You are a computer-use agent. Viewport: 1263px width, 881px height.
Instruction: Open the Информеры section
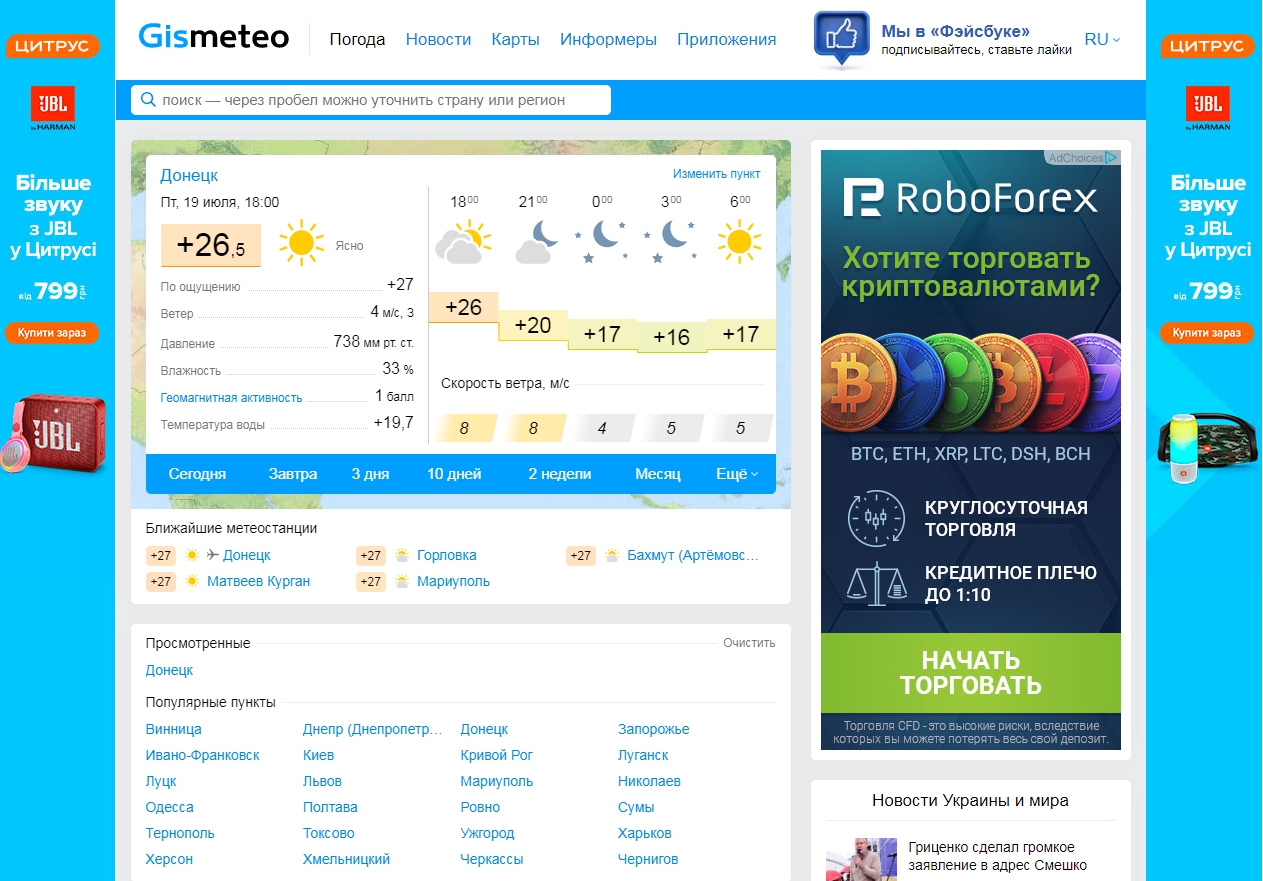coord(608,39)
